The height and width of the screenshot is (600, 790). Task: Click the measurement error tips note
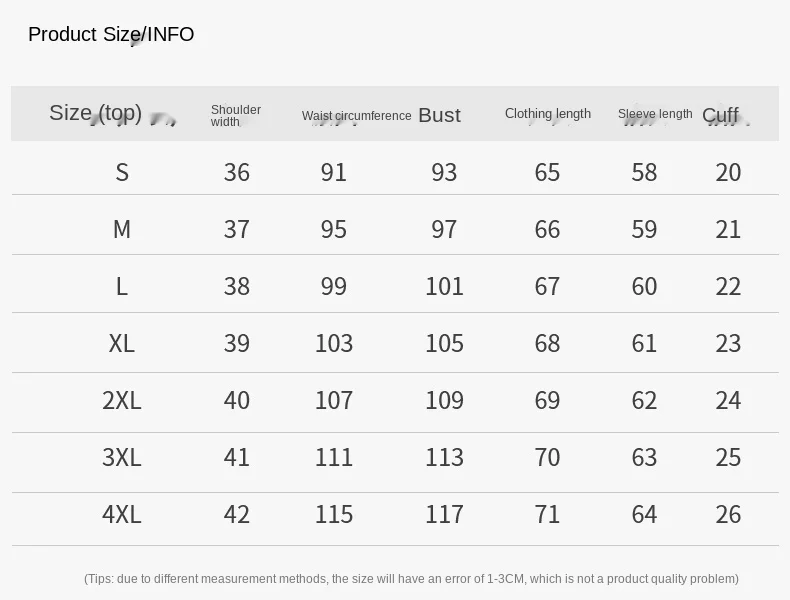[411, 579]
